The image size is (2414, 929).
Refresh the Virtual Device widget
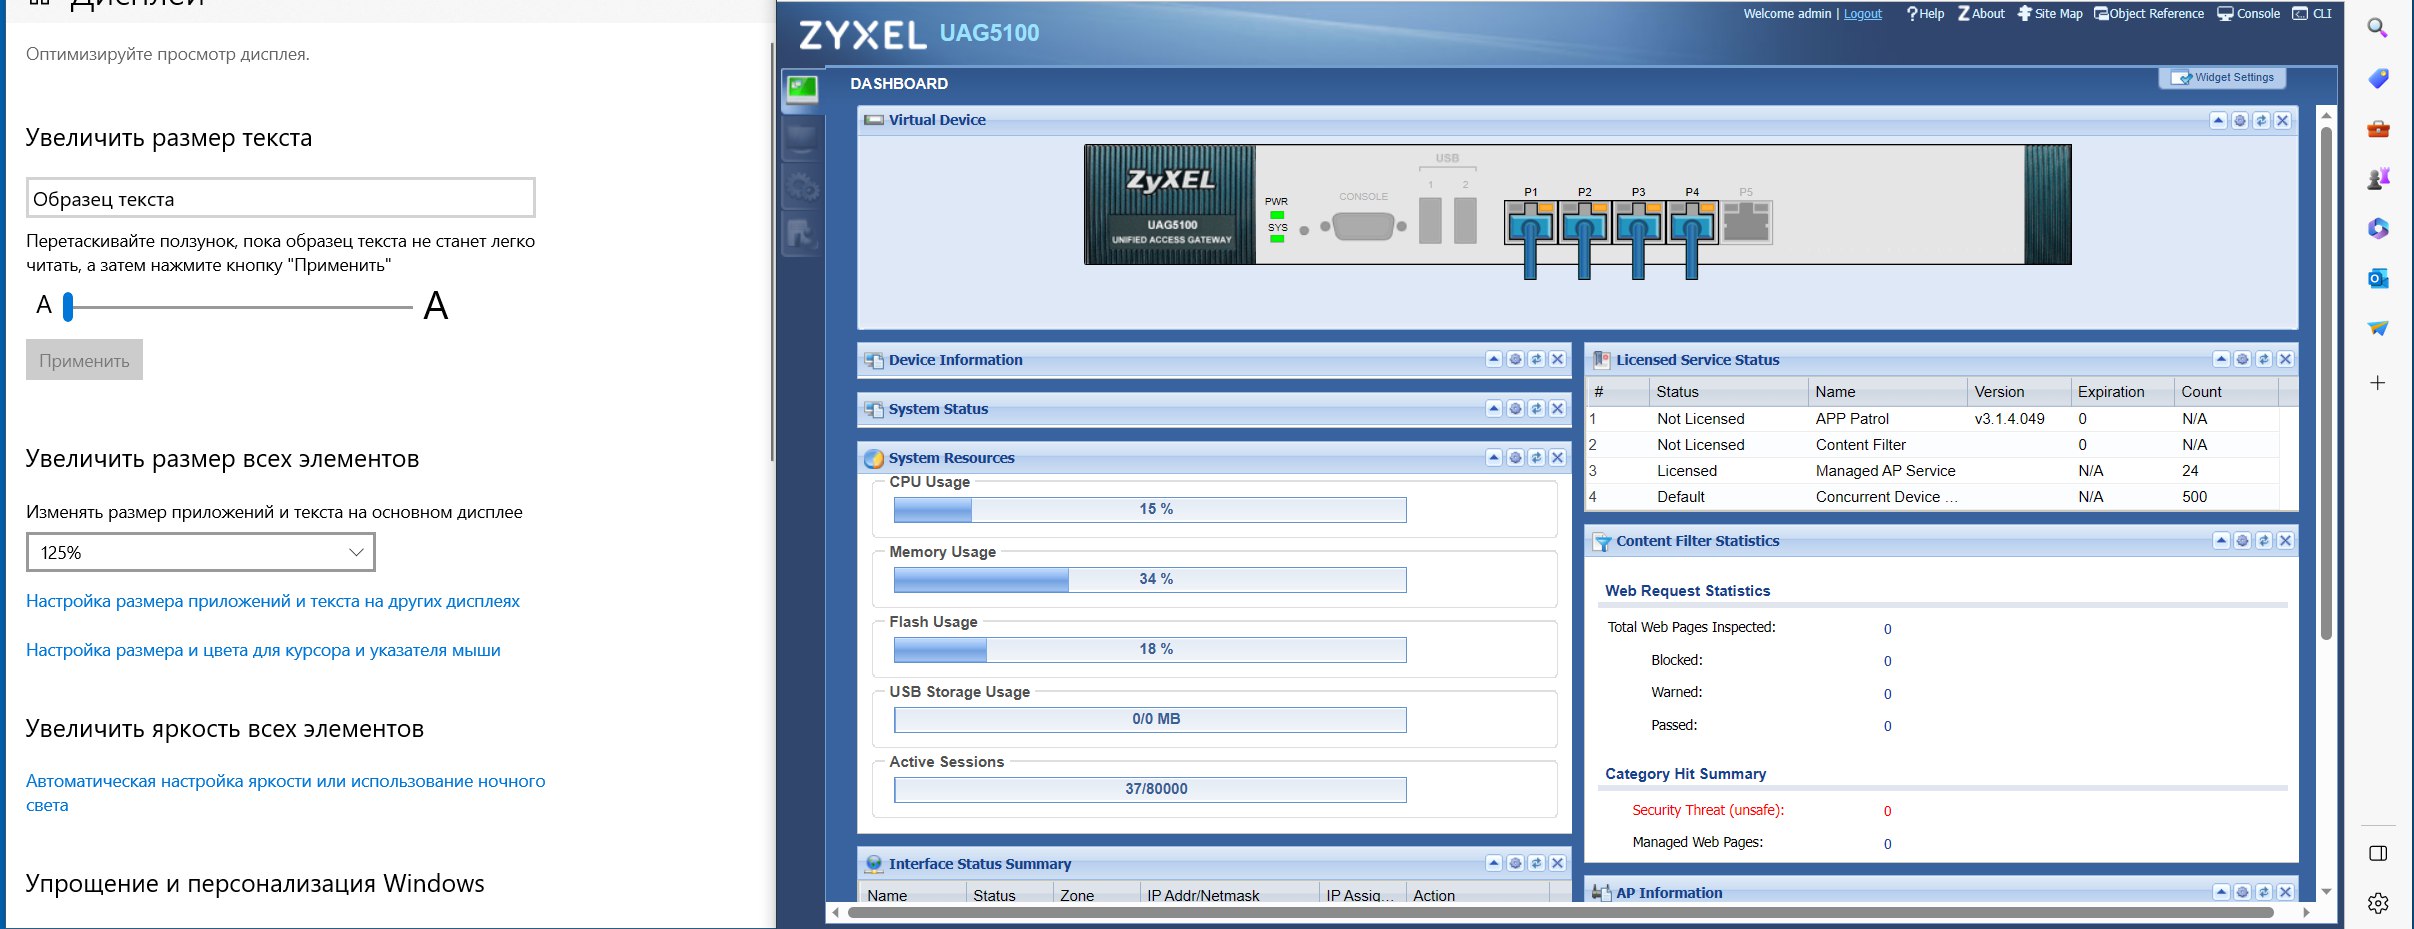pos(2261,121)
